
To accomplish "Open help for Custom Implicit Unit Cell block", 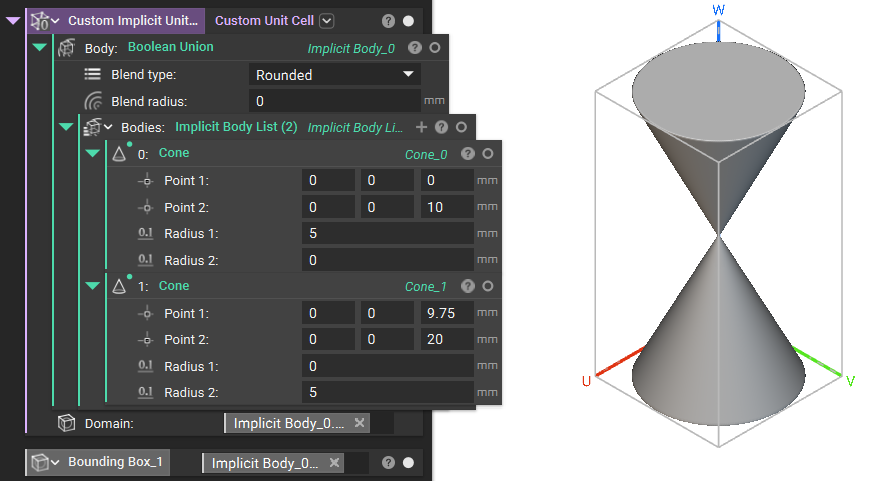I will tap(389, 21).
